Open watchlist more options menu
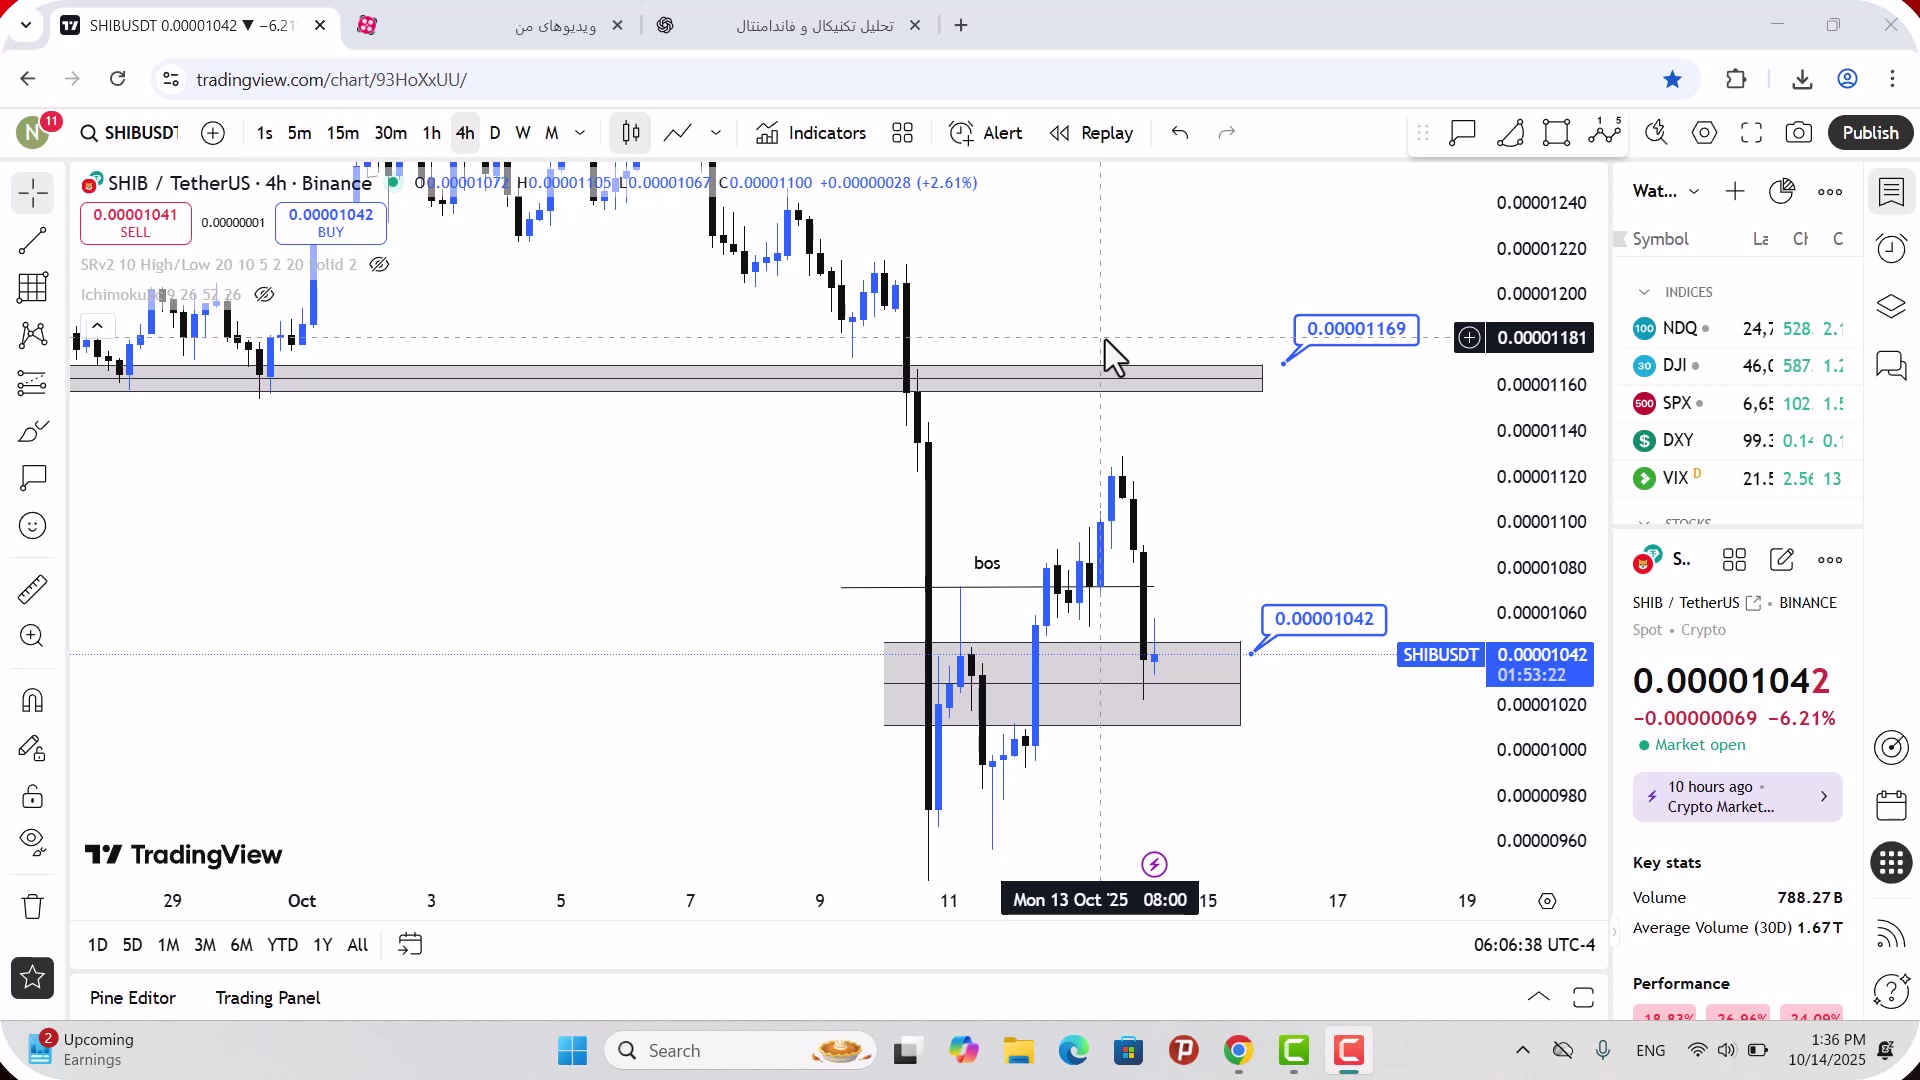Screen dimensions: 1920x1080 tap(1830, 192)
